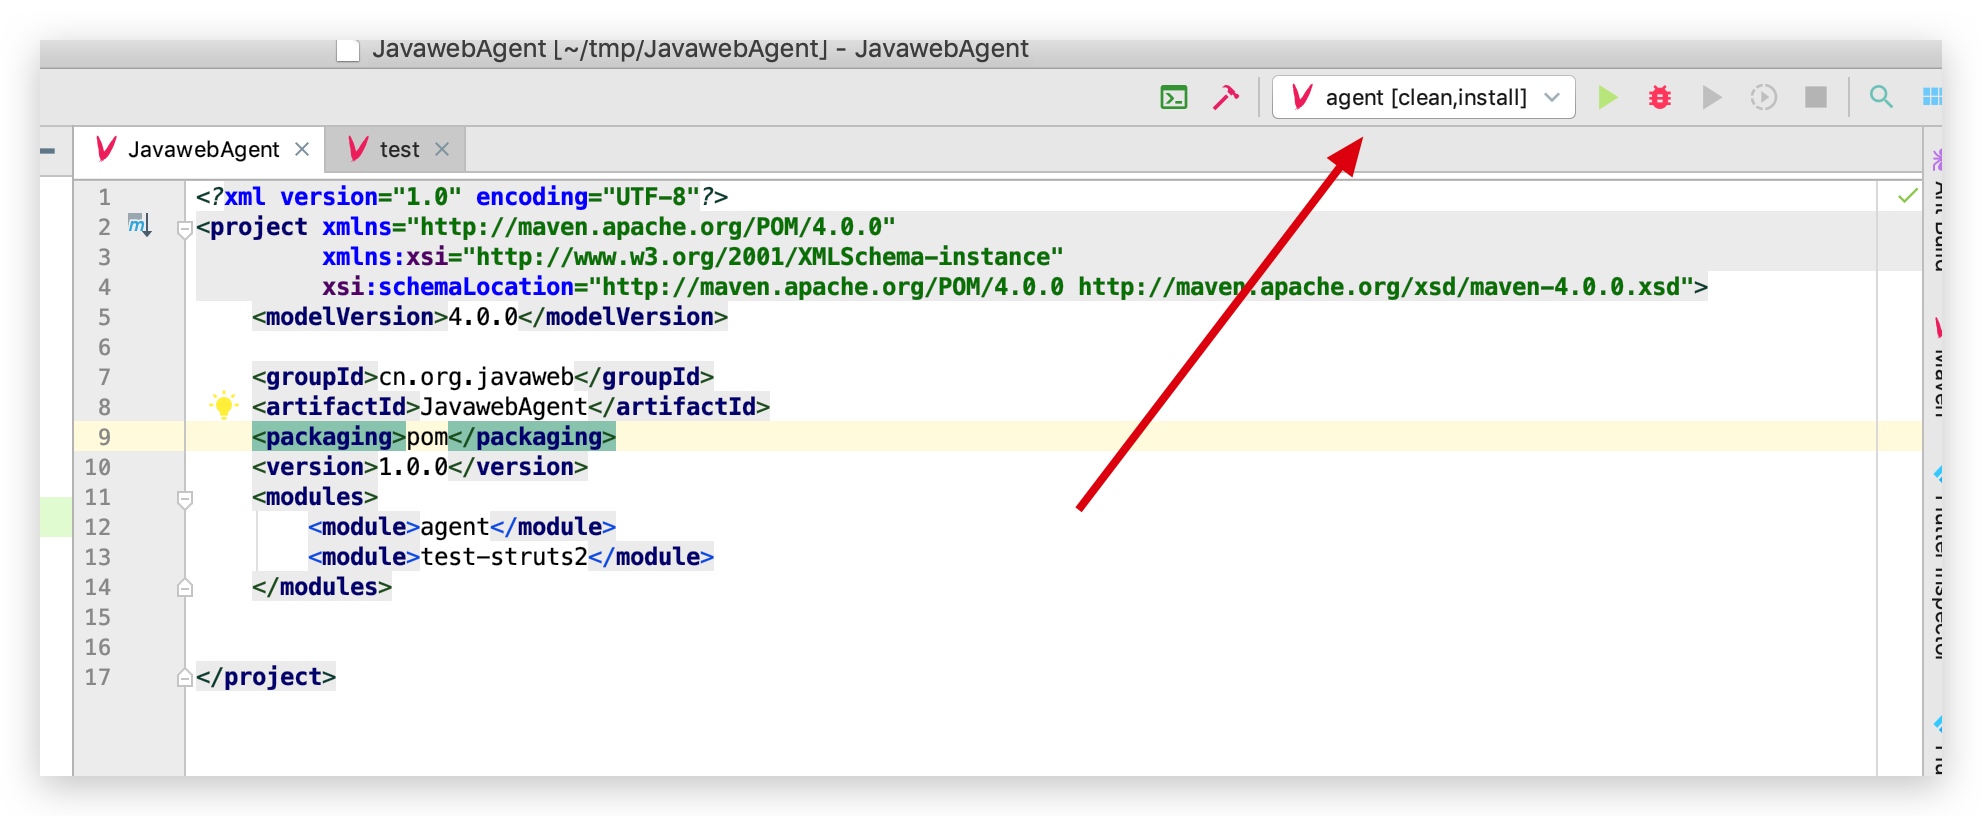The height and width of the screenshot is (816, 1982).
Task: Click the hammer Build Project icon
Action: [x=1225, y=97]
